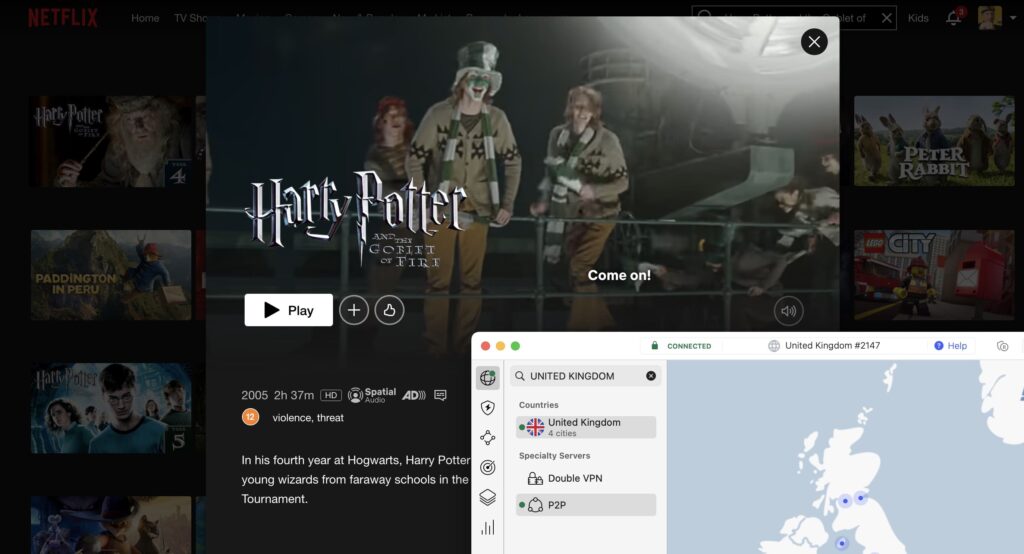Click the VPN window green zoom button
Viewport: 1024px width, 554px height.
point(515,346)
